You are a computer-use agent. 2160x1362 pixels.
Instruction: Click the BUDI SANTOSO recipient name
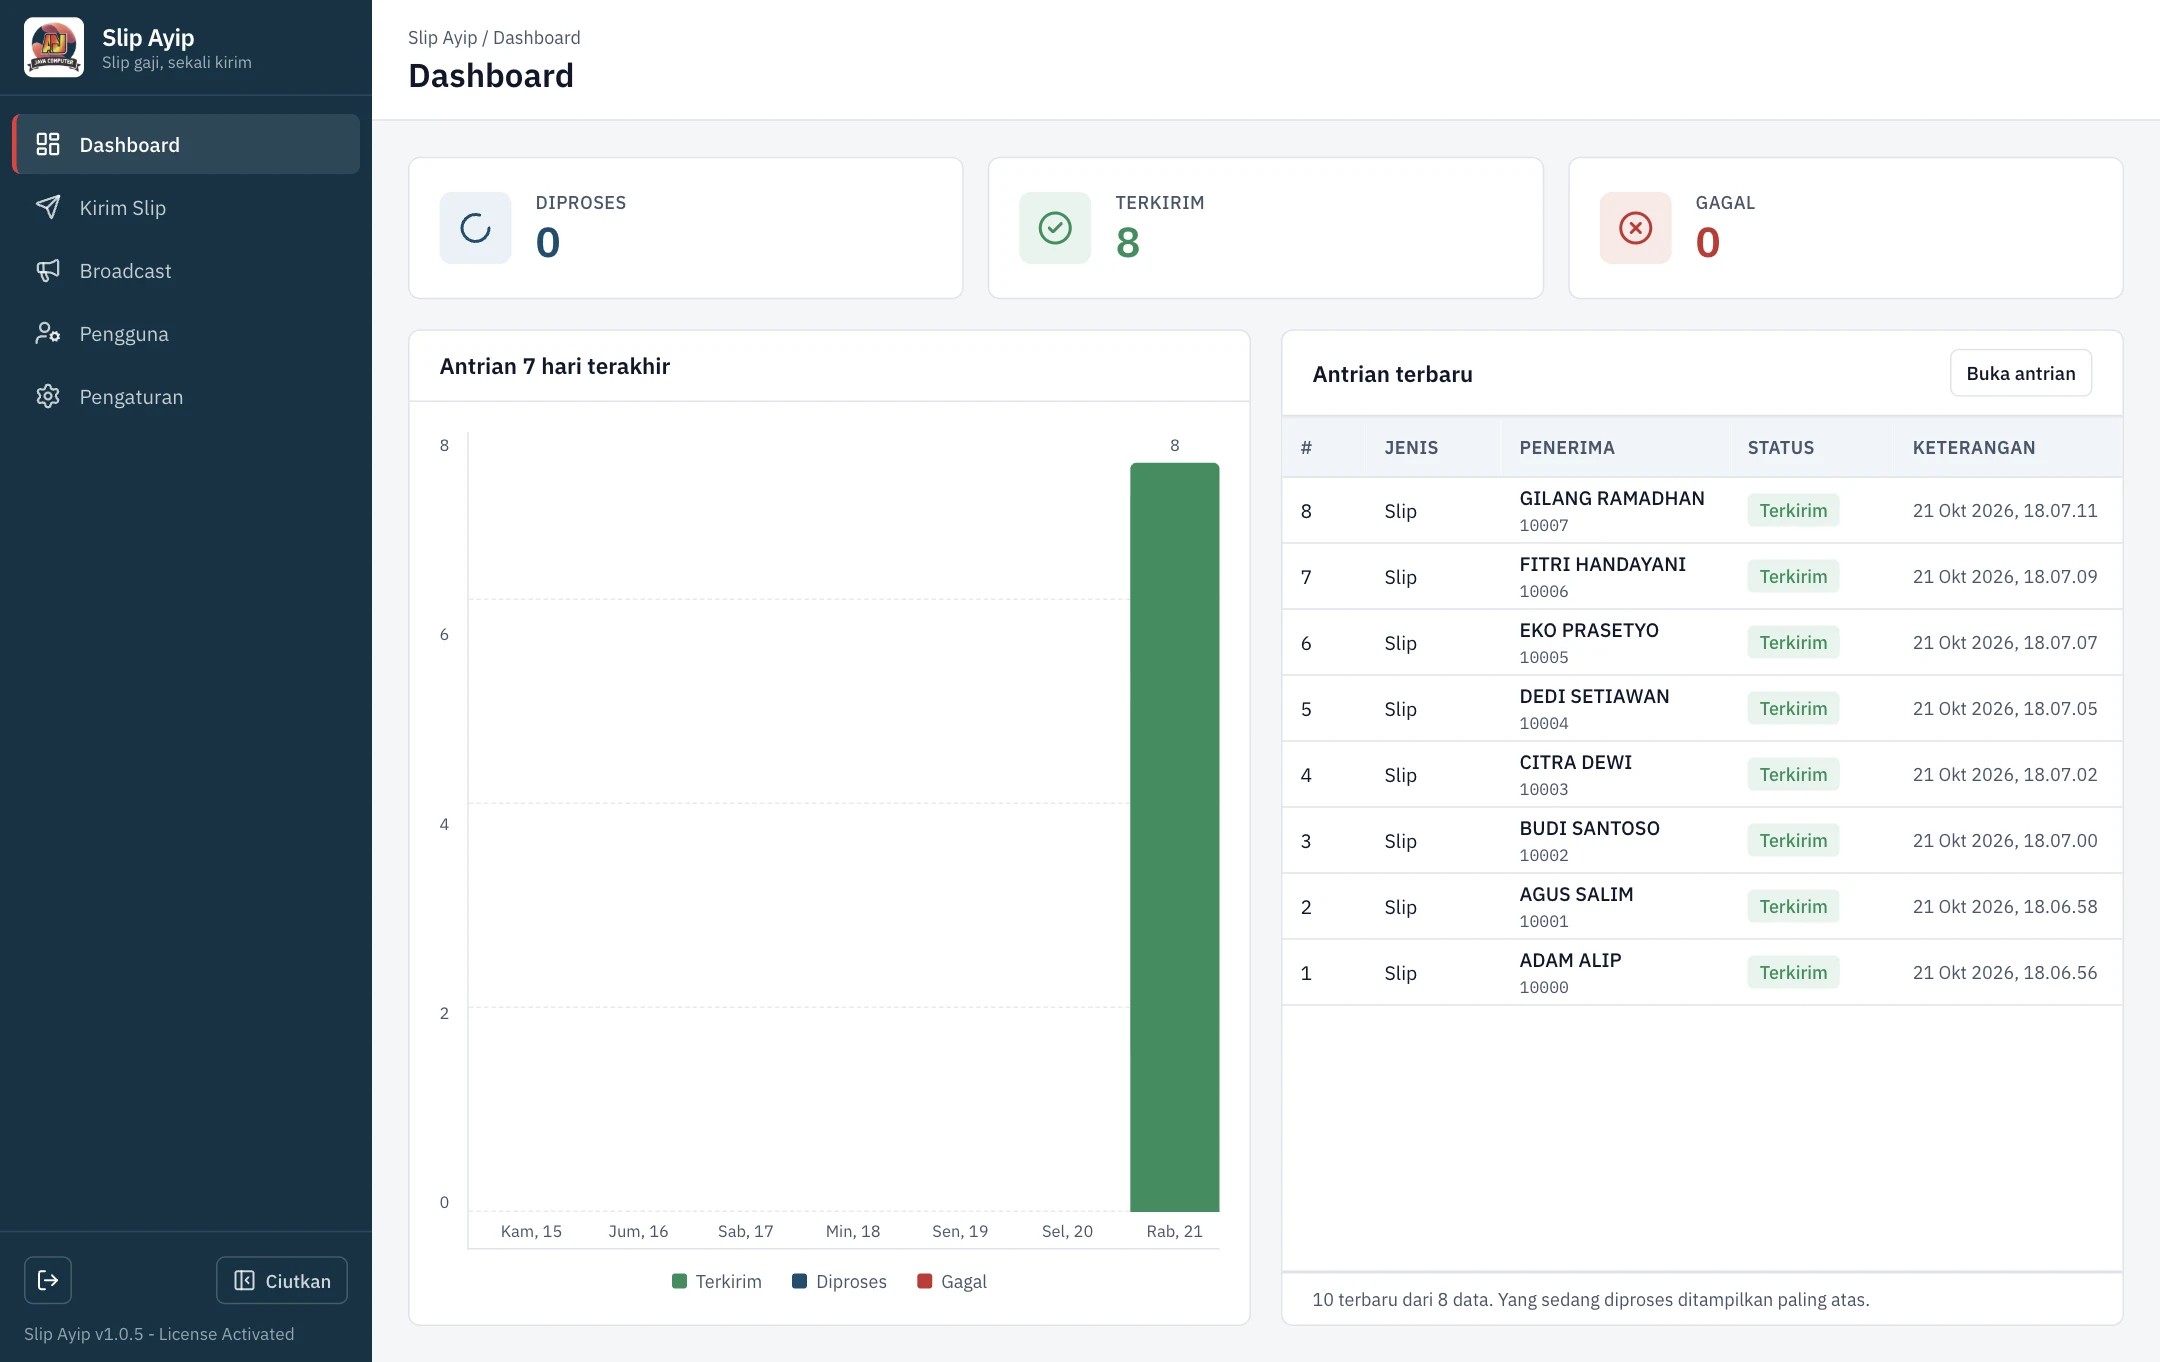click(x=1589, y=828)
